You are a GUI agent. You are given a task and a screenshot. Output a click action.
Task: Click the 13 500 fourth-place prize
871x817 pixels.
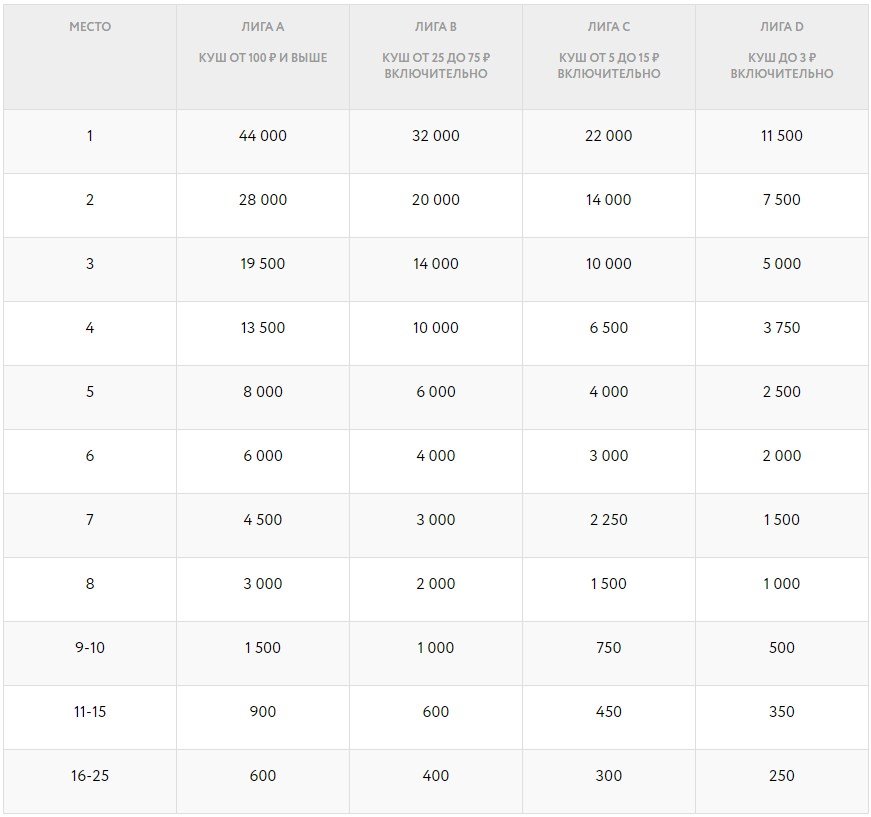(x=262, y=328)
